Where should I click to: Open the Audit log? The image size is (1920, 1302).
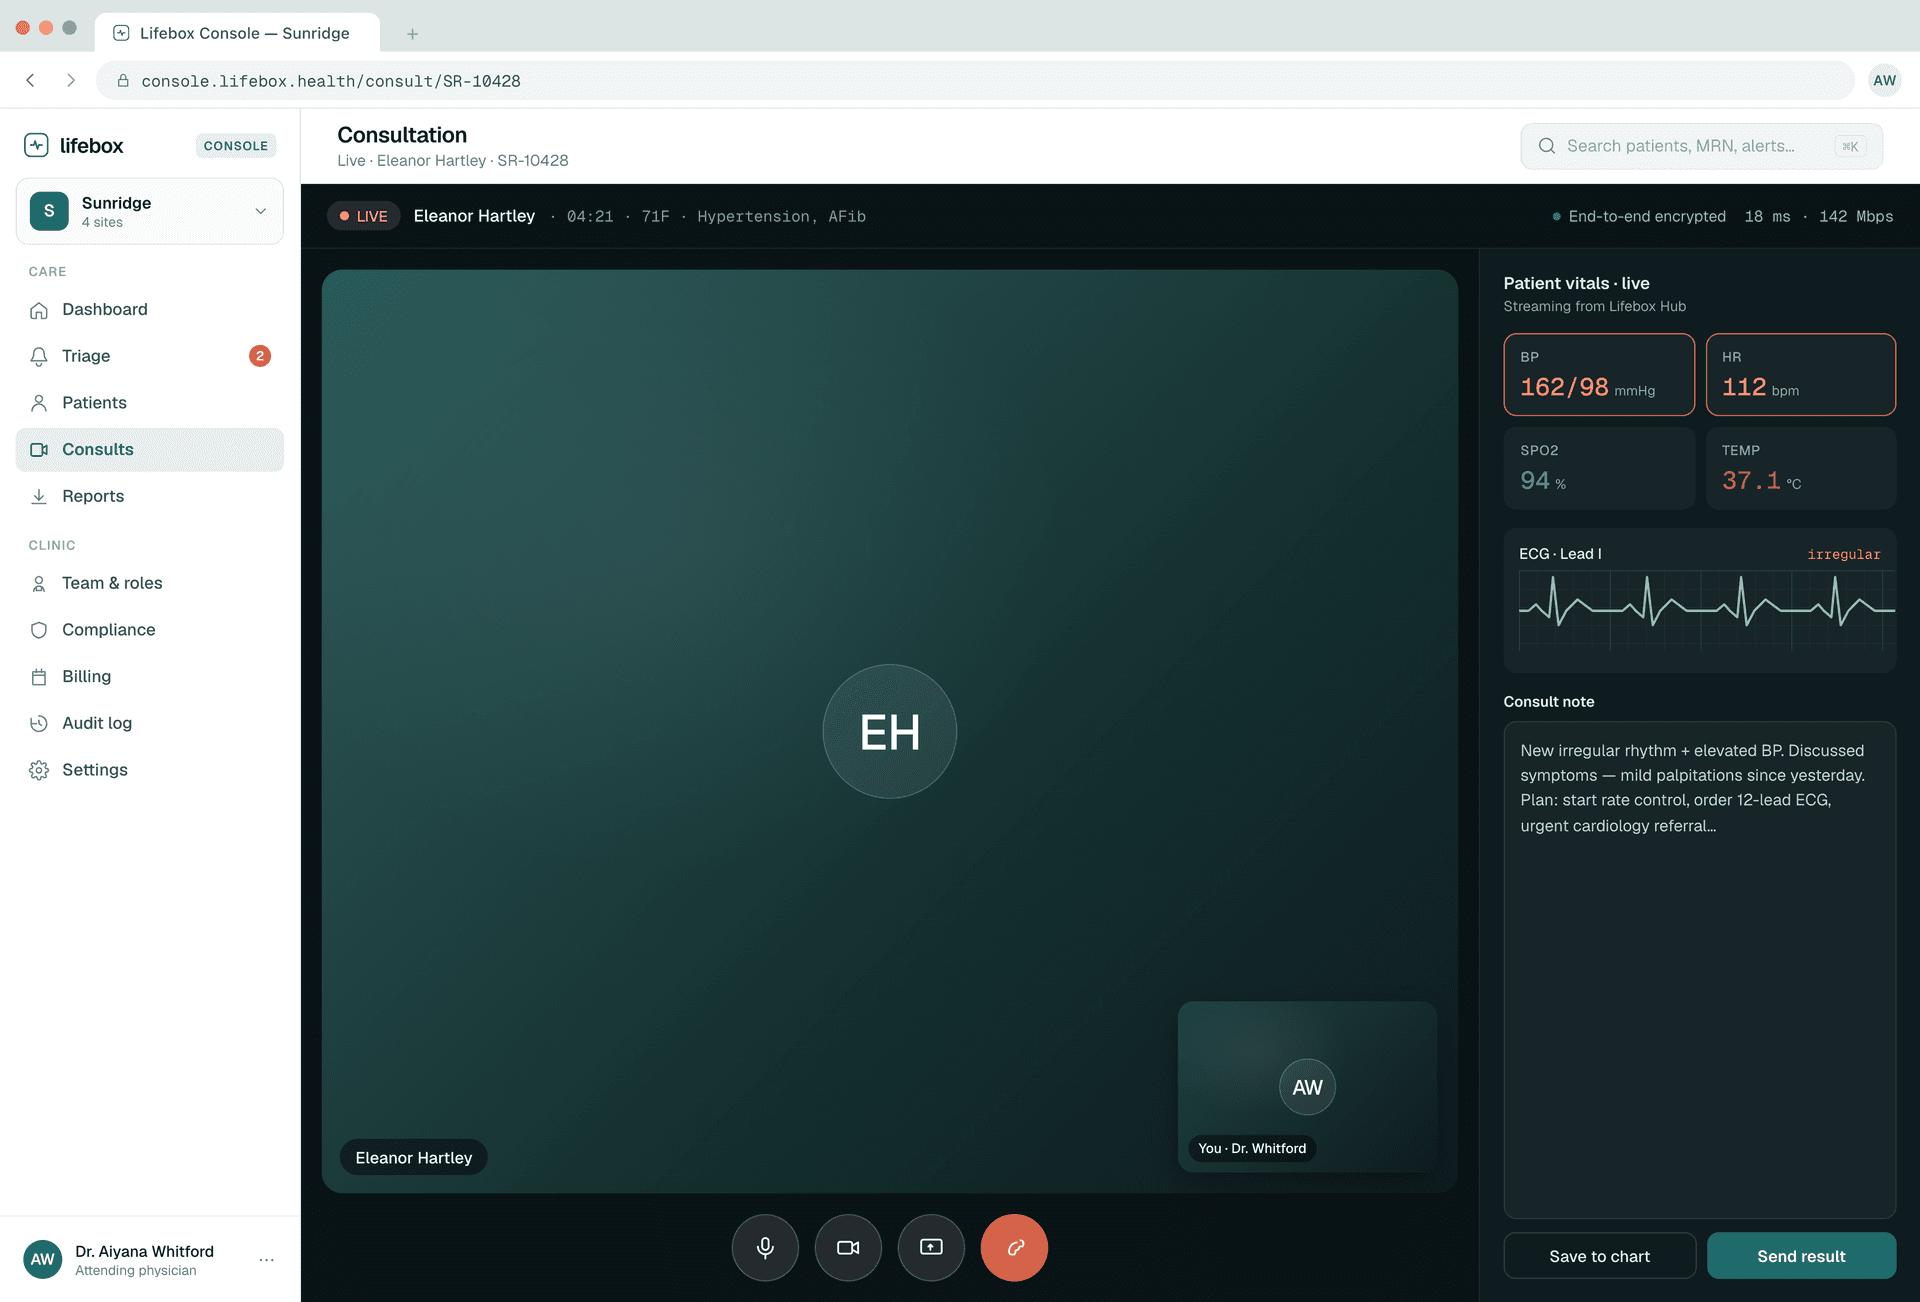(150, 723)
